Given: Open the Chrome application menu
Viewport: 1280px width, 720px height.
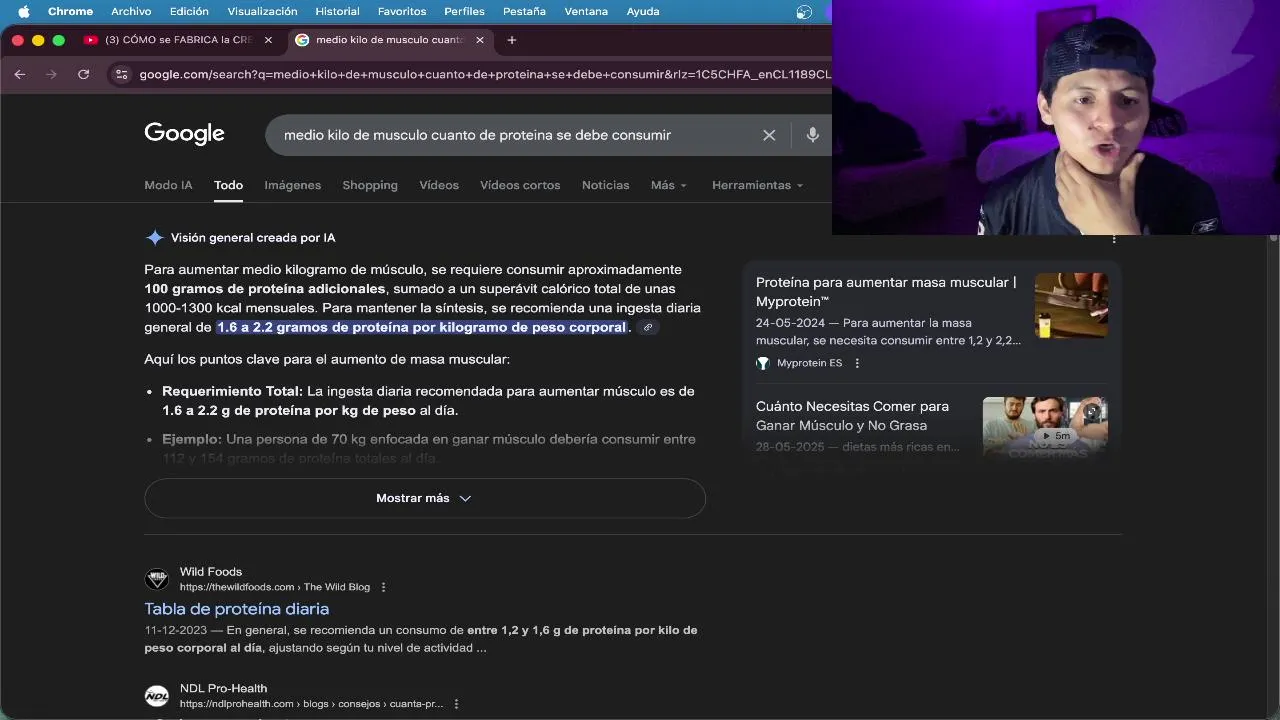Looking at the screenshot, I should [70, 11].
